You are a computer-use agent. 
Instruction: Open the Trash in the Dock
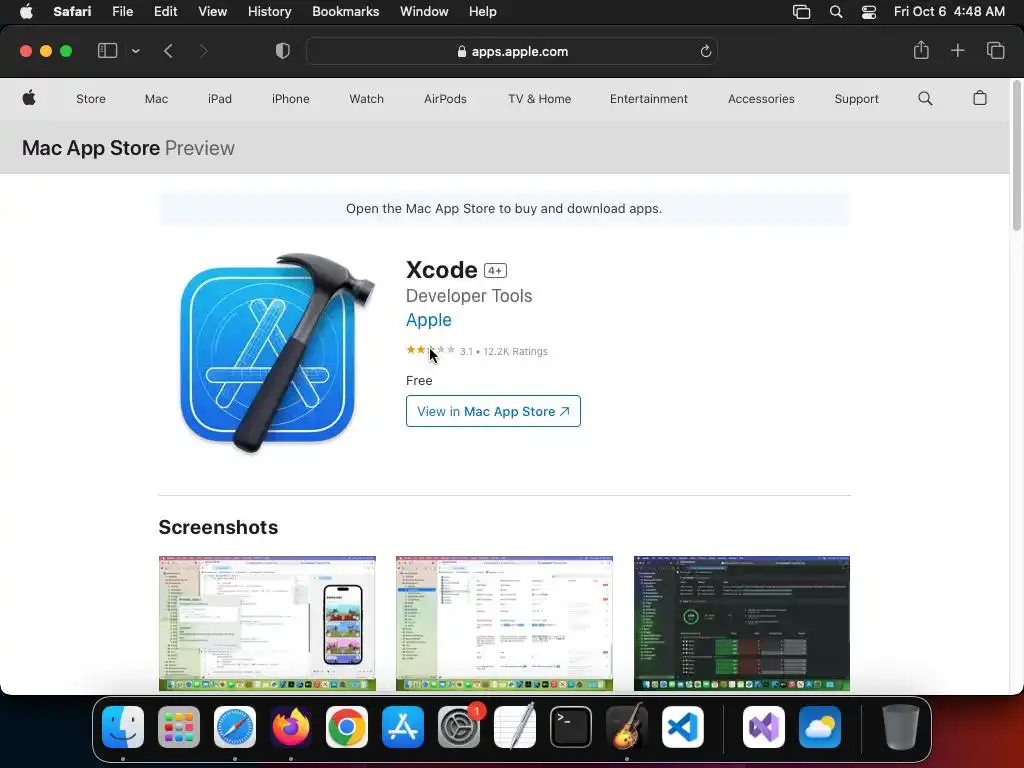(901, 727)
